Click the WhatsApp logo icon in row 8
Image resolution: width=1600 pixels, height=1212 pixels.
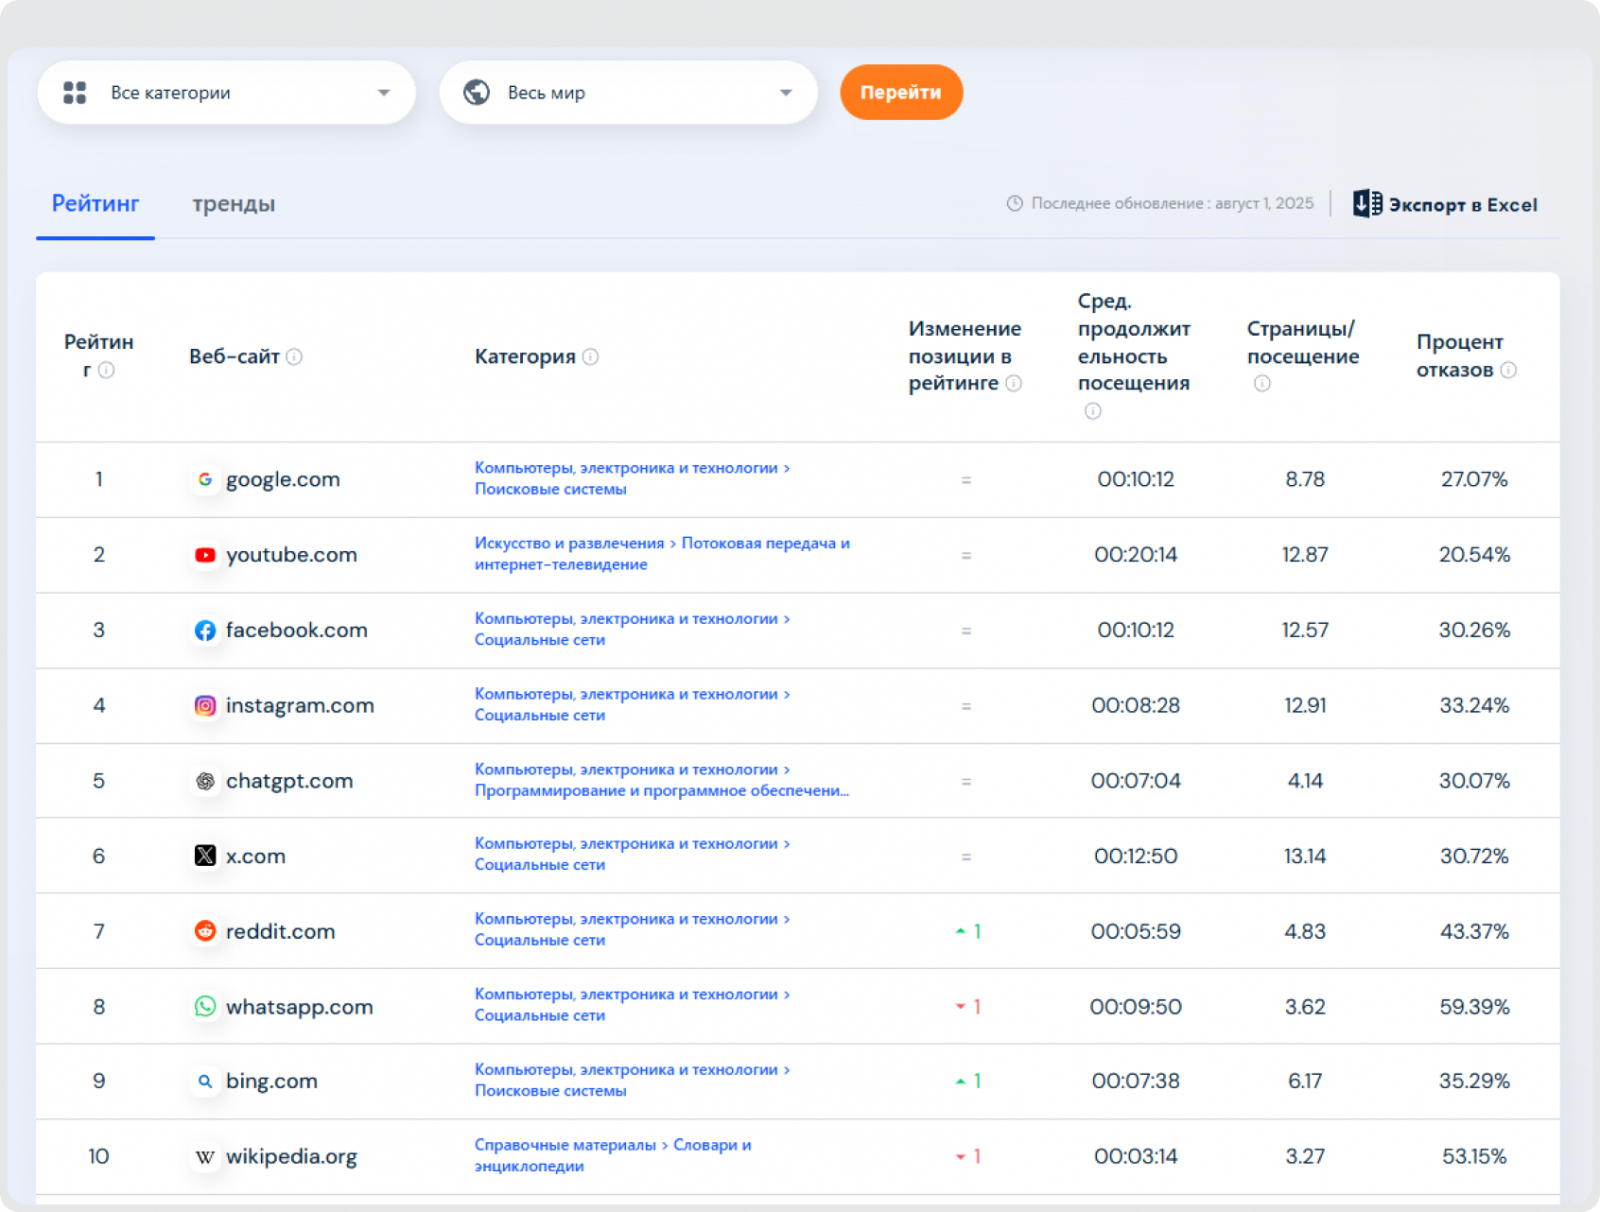[205, 1007]
